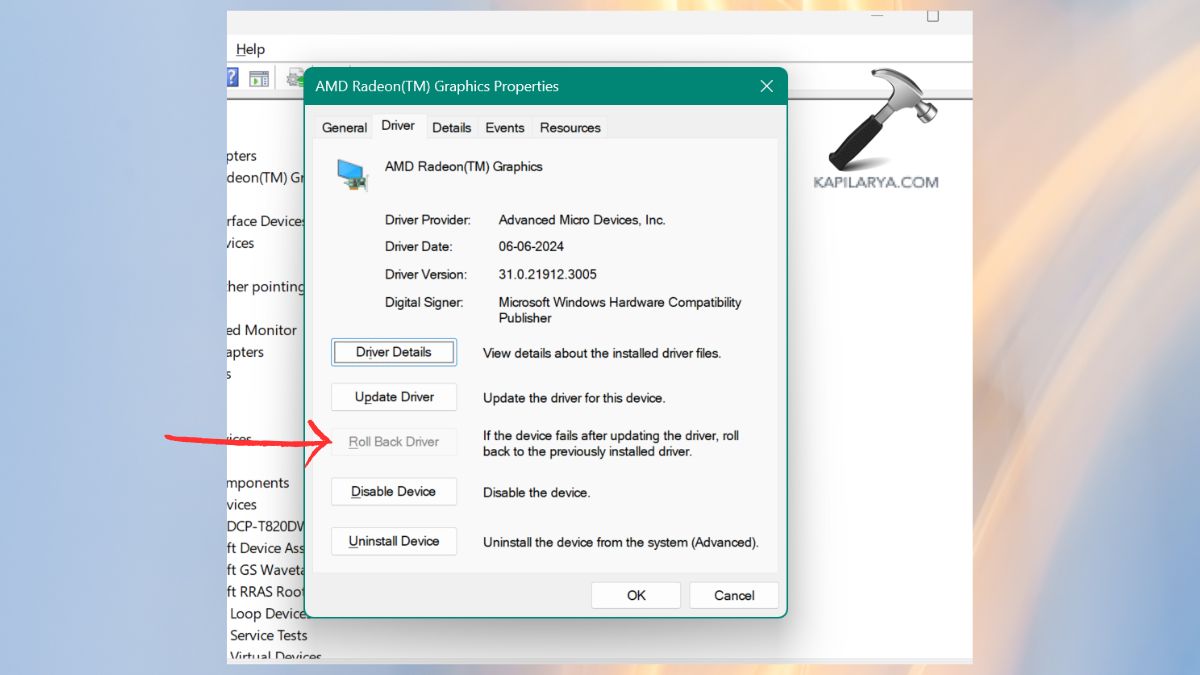Cancel the properties dialog
Viewport: 1200px width, 675px height.
point(734,596)
